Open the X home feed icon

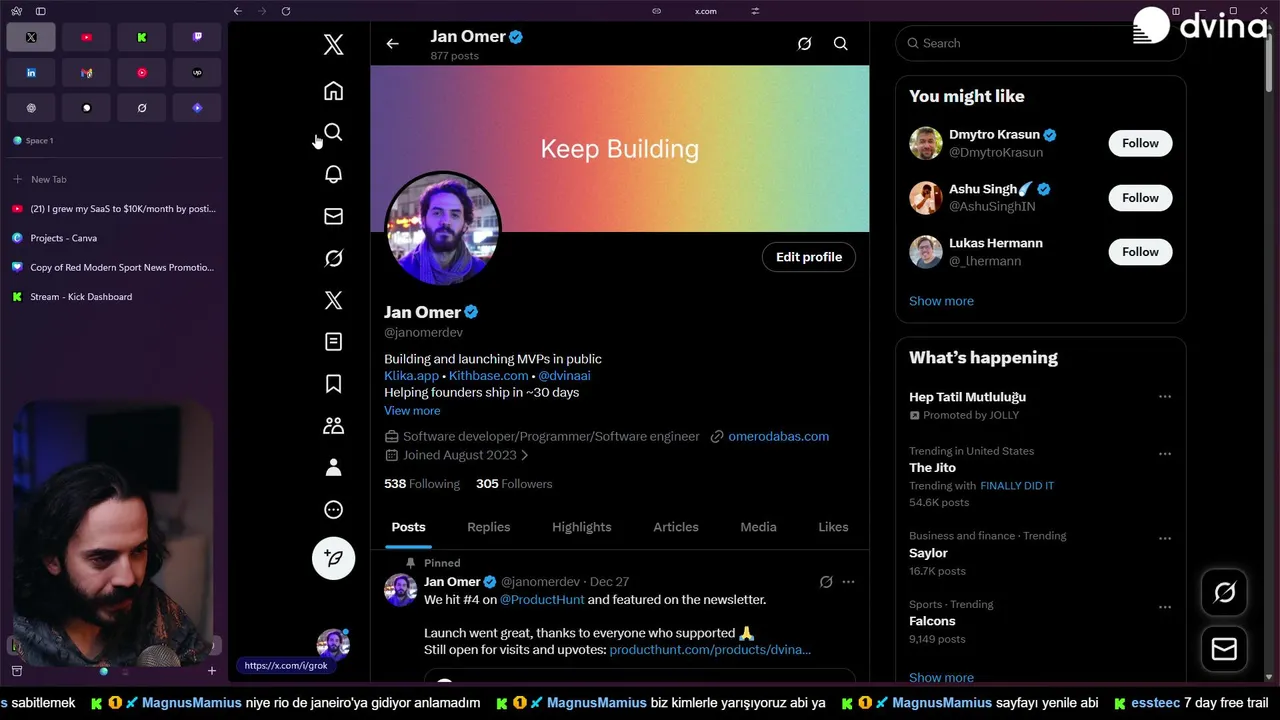(334, 91)
